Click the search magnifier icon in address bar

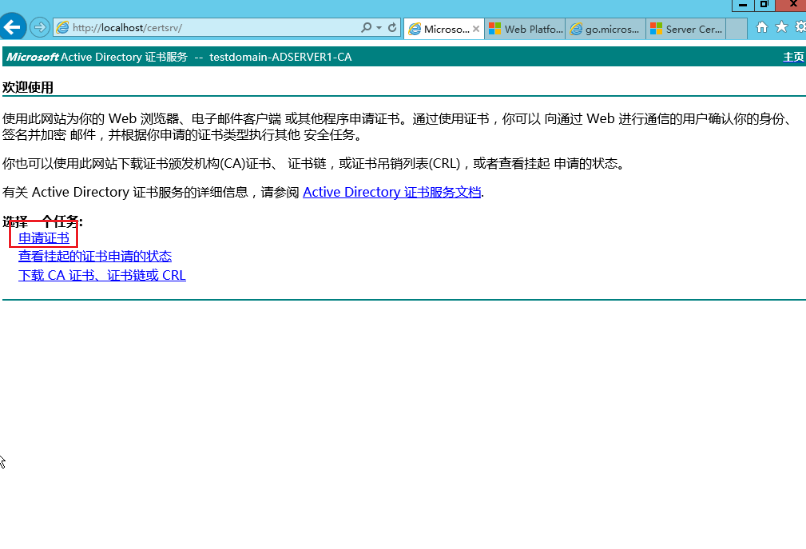tap(366, 27)
